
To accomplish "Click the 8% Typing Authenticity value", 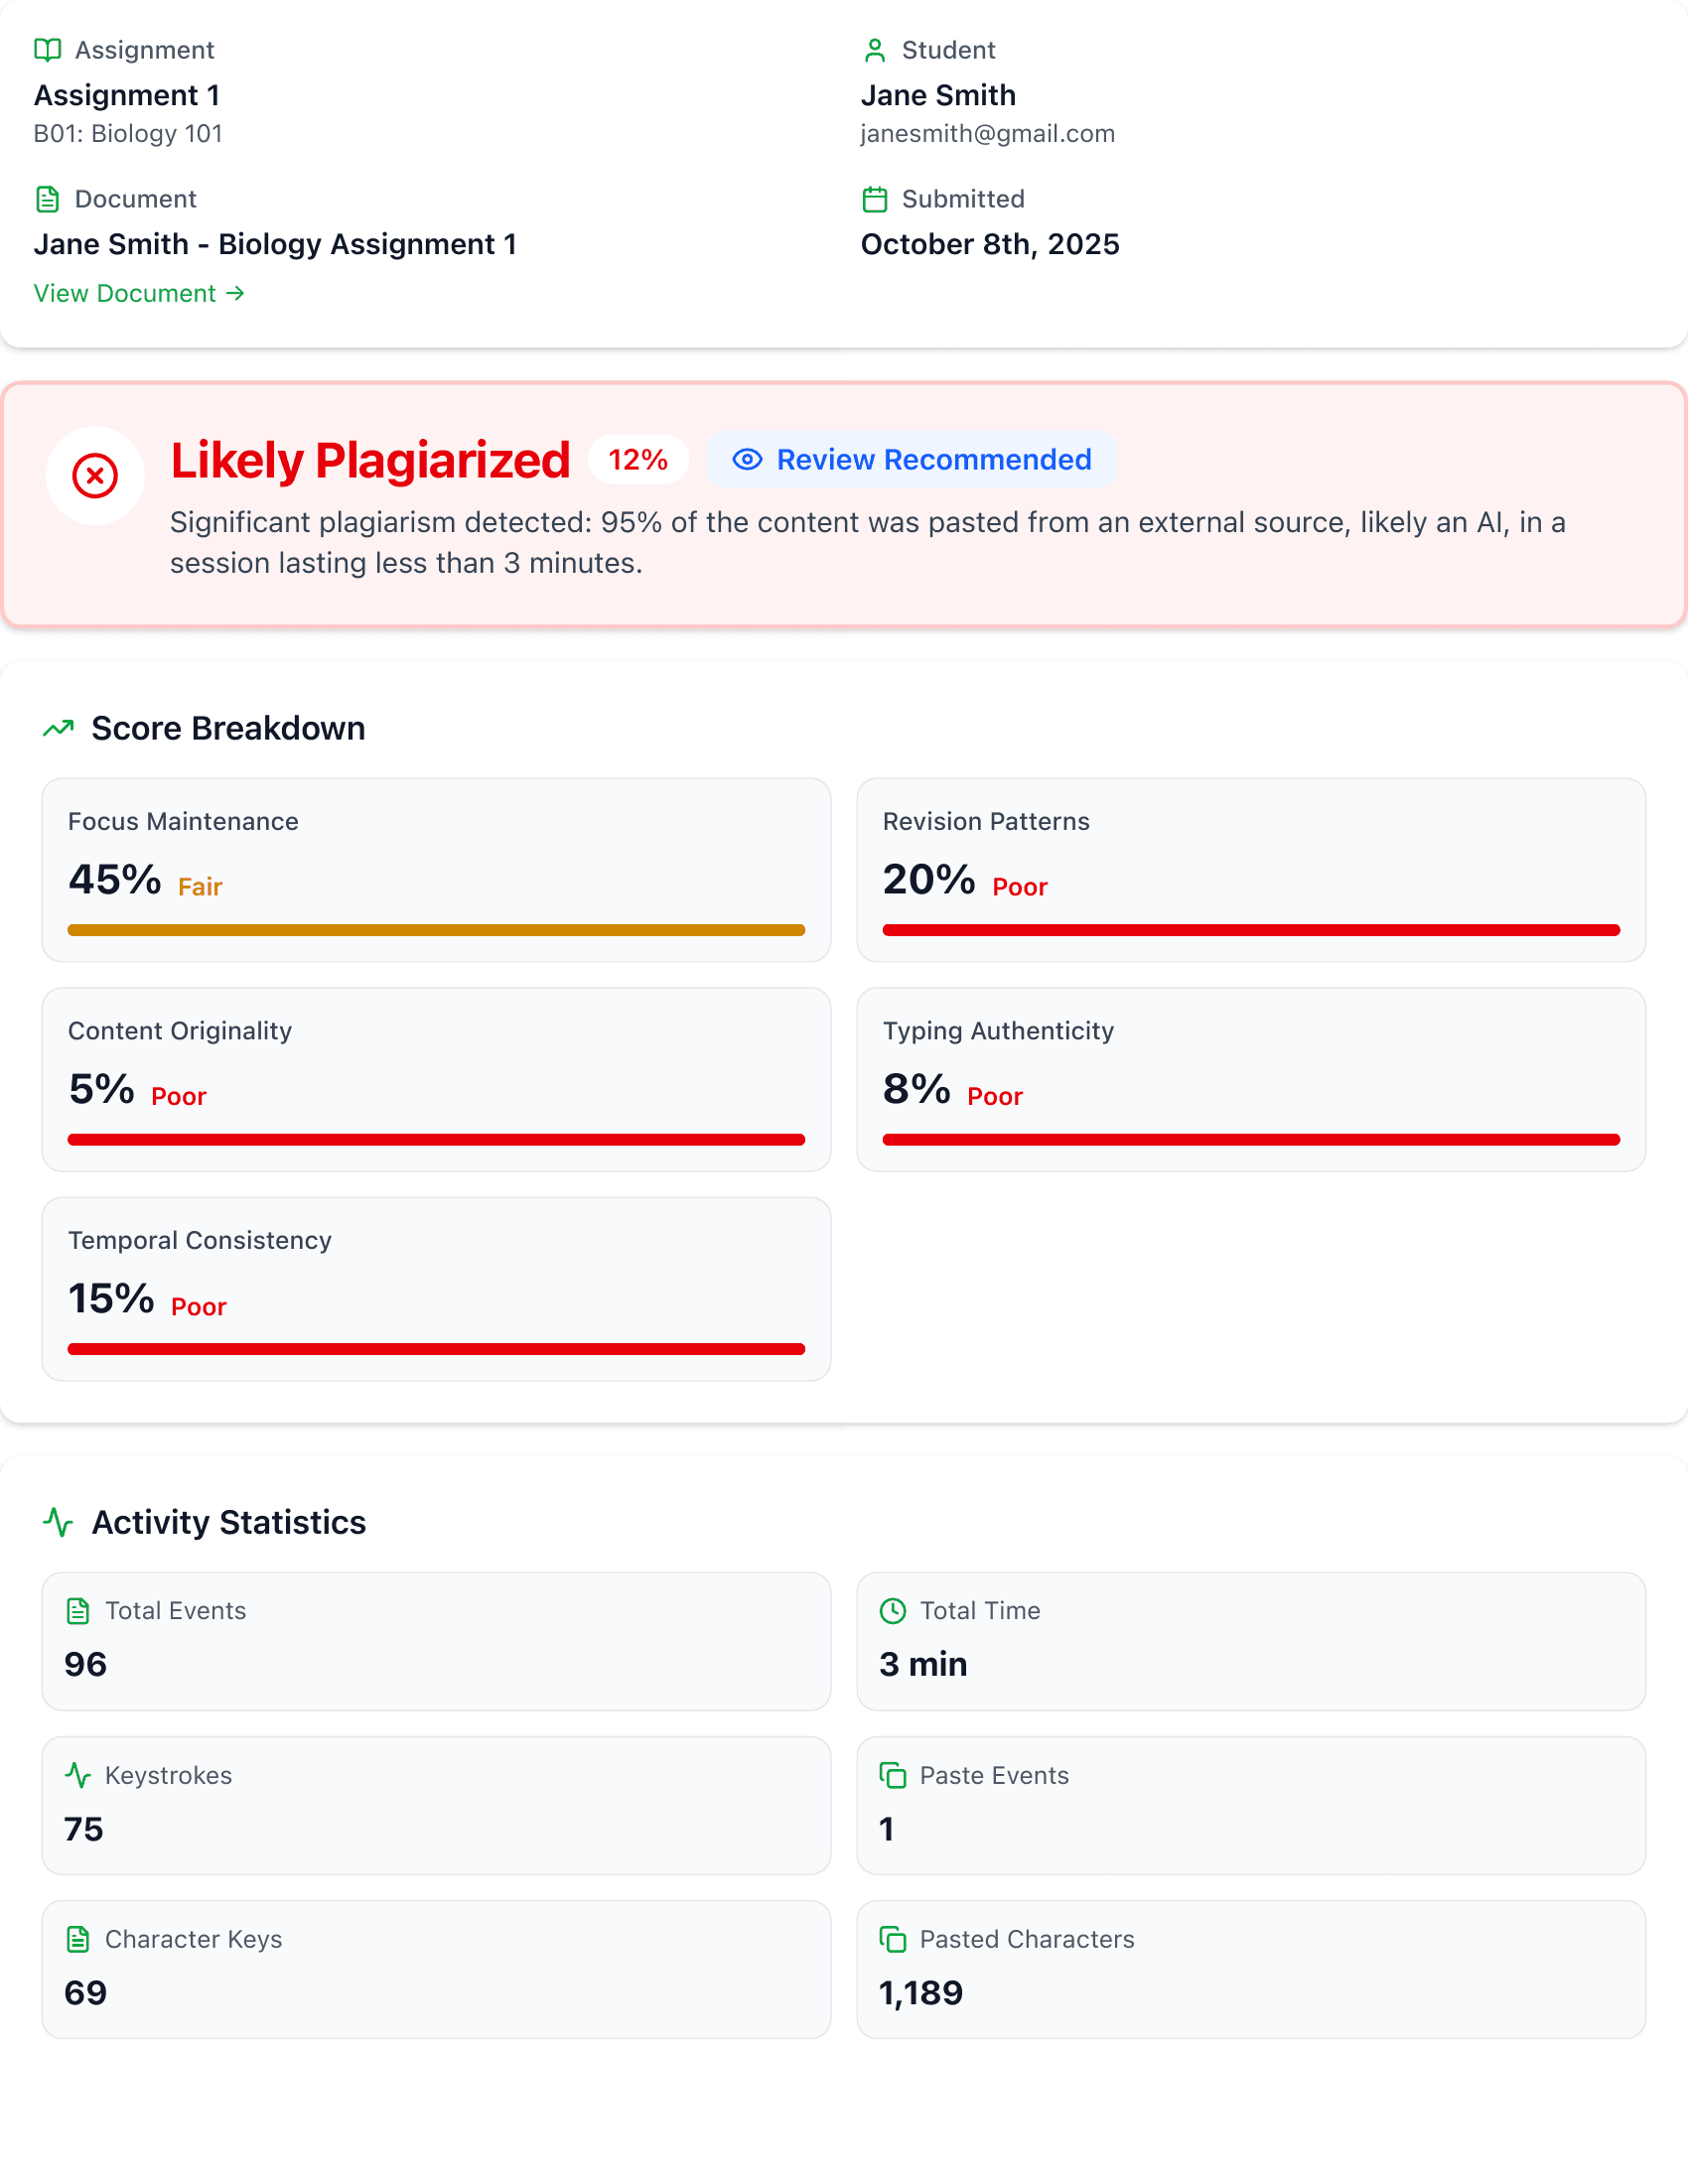I will 916,1089.
